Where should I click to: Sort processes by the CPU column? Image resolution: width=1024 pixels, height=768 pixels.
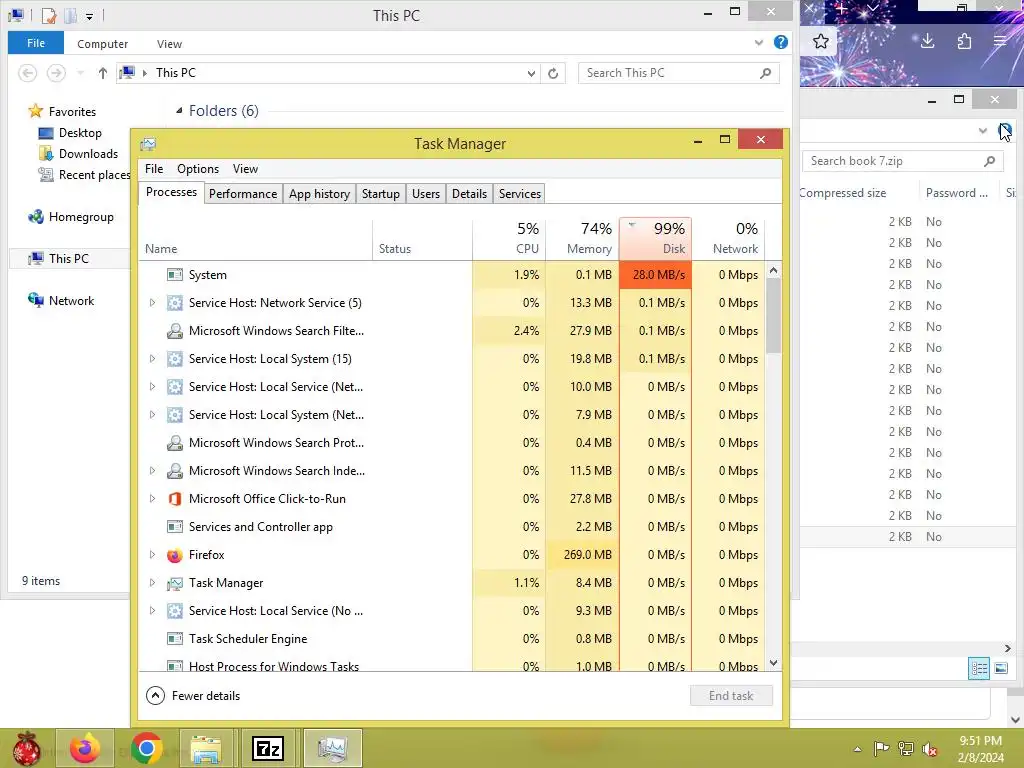[509, 239]
